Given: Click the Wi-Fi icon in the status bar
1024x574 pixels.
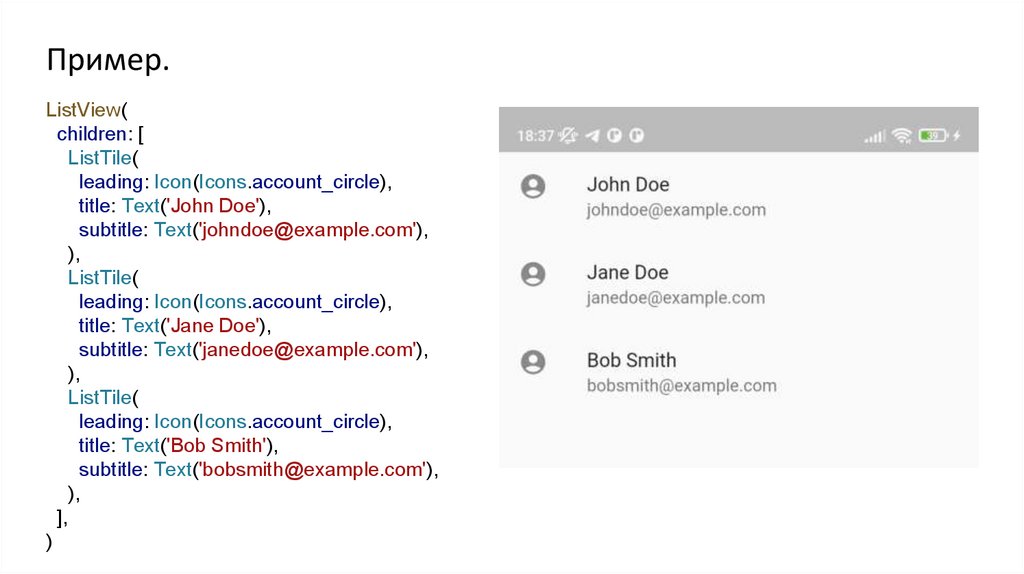Looking at the screenshot, I should (x=902, y=136).
